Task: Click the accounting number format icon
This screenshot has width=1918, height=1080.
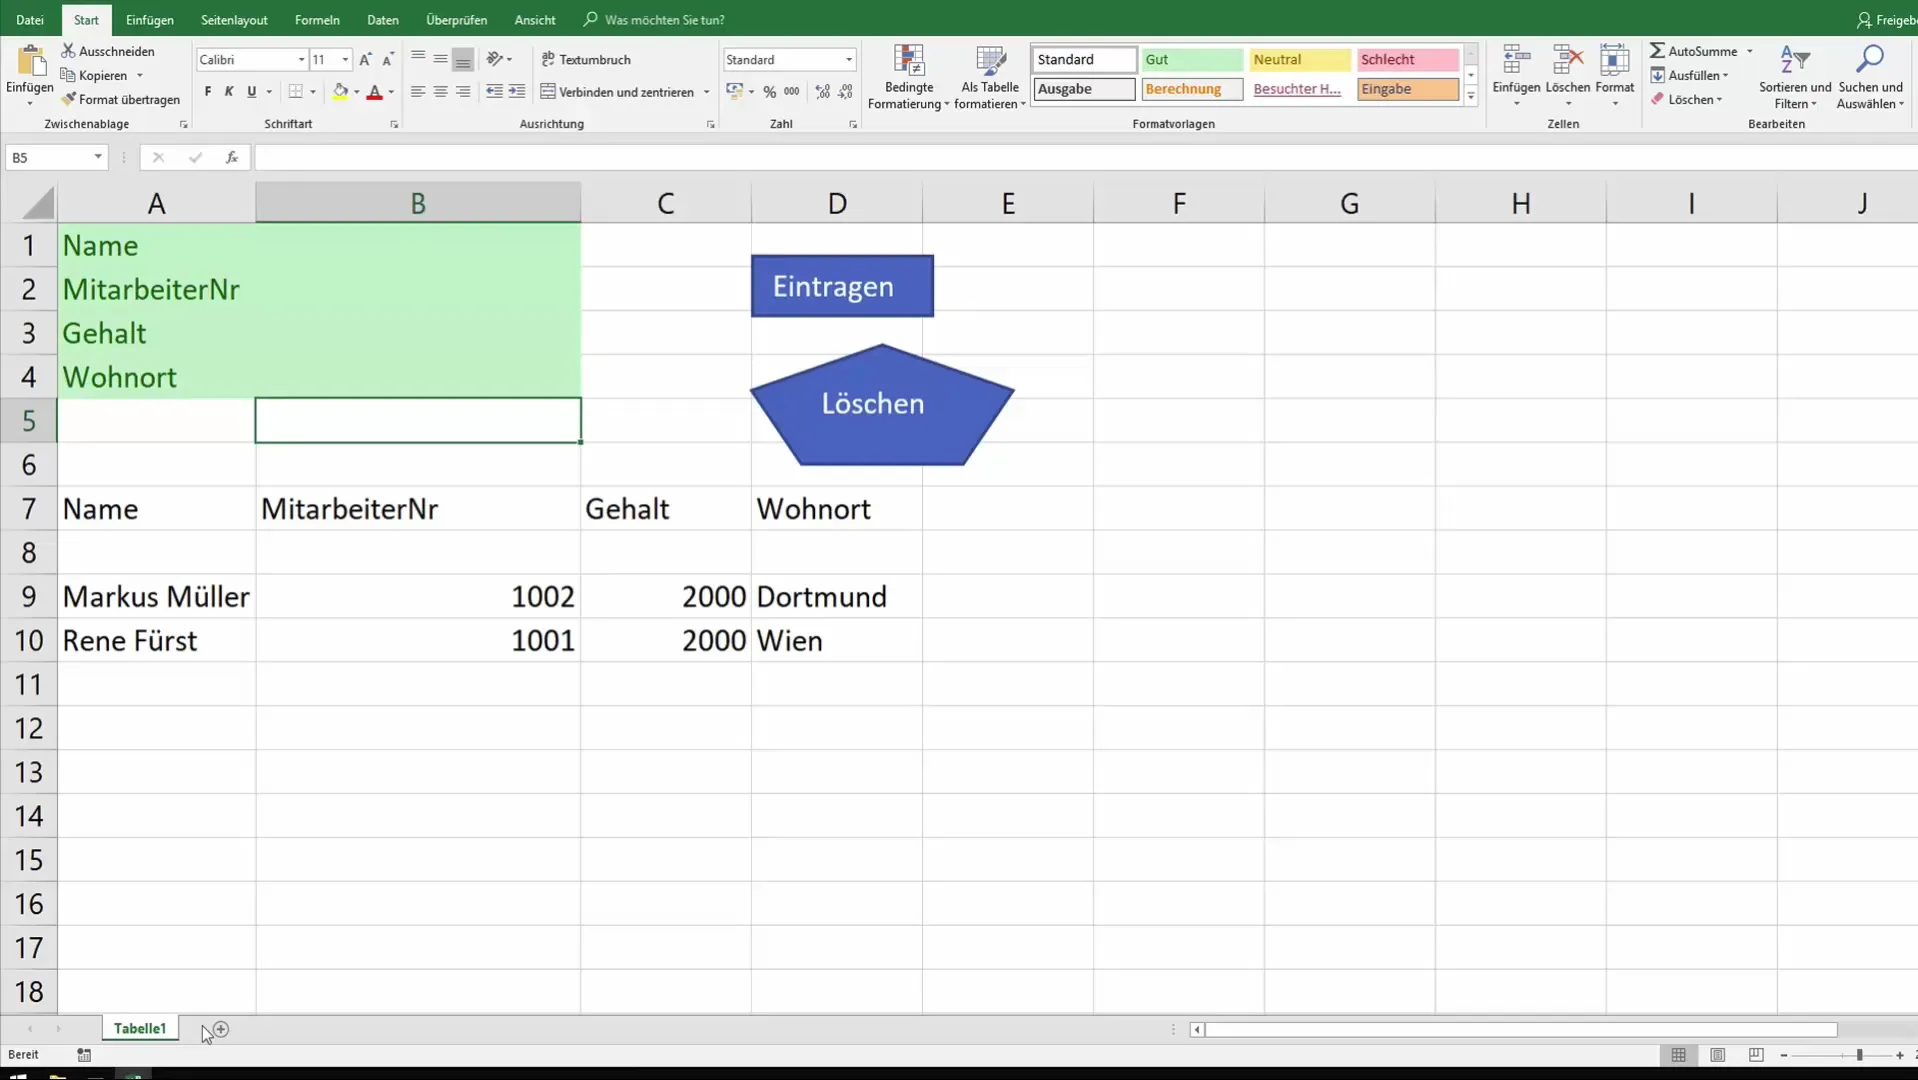Action: click(735, 92)
